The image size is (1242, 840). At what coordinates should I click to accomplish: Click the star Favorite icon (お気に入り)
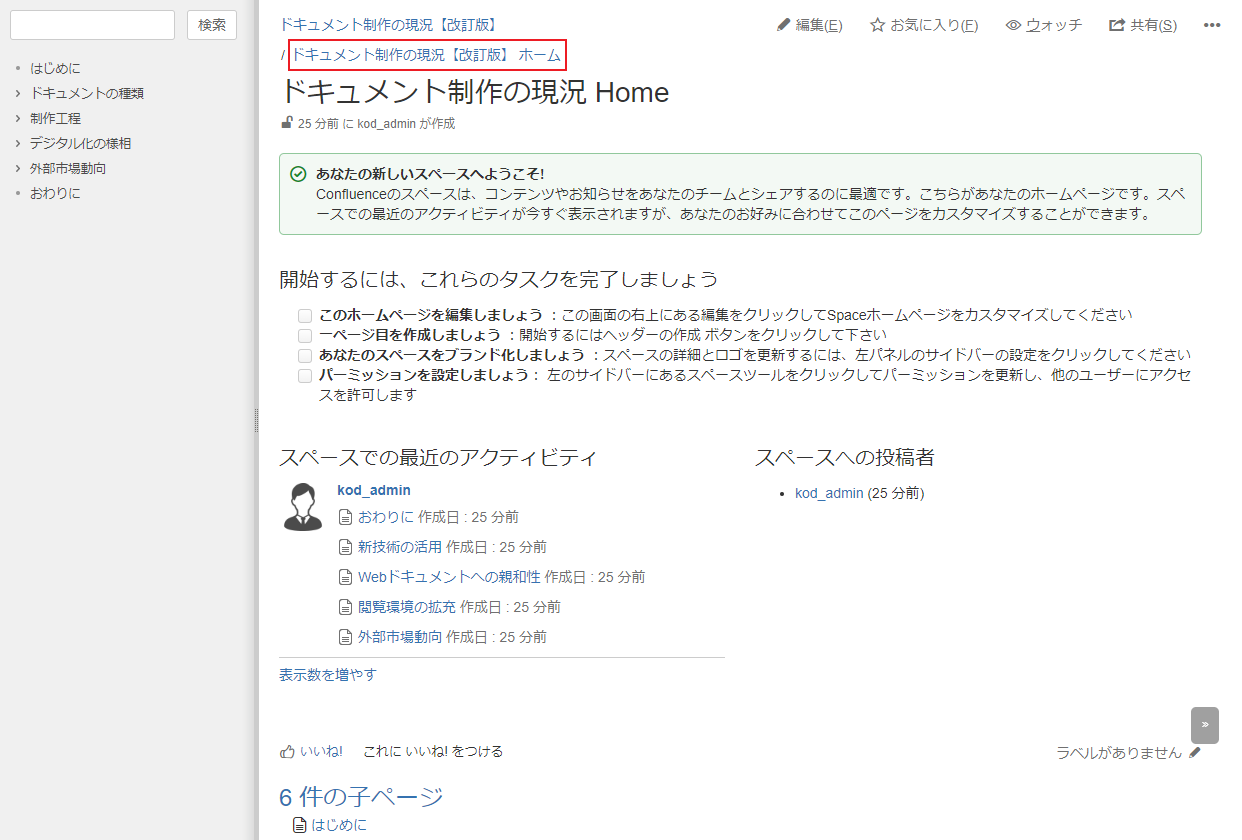click(877, 25)
